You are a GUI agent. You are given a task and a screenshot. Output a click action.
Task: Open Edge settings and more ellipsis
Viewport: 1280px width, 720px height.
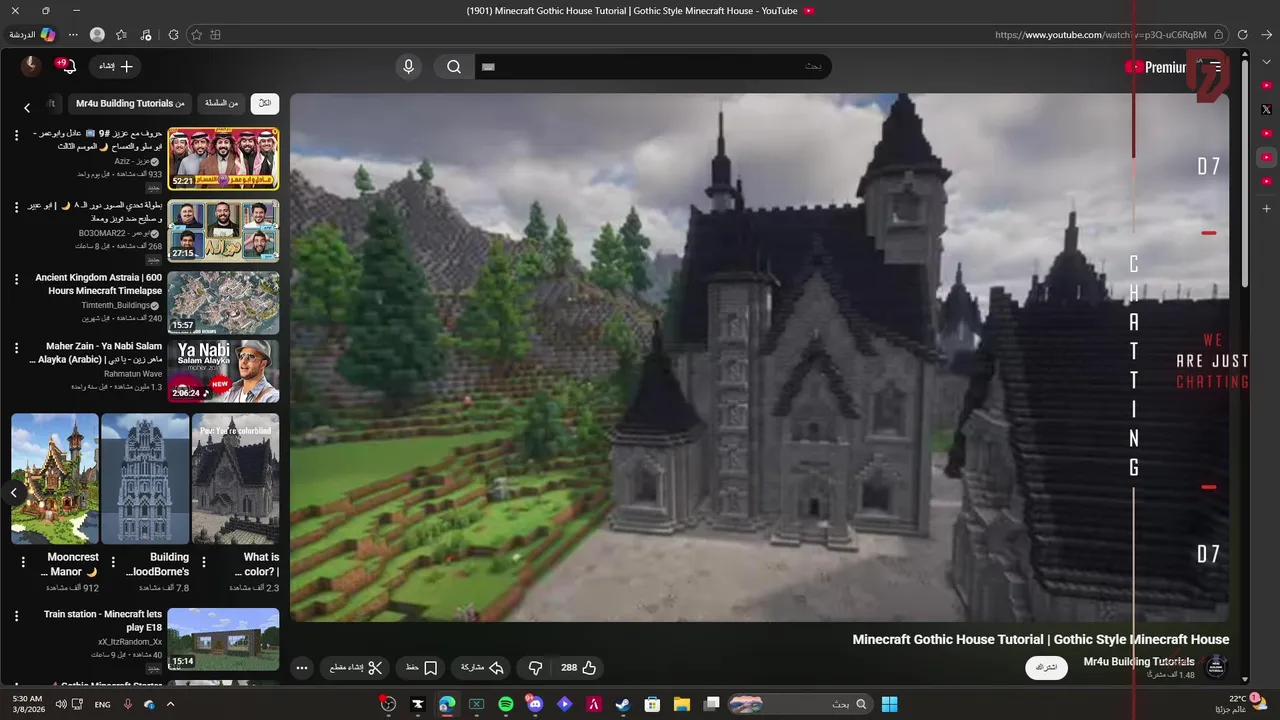coord(73,35)
